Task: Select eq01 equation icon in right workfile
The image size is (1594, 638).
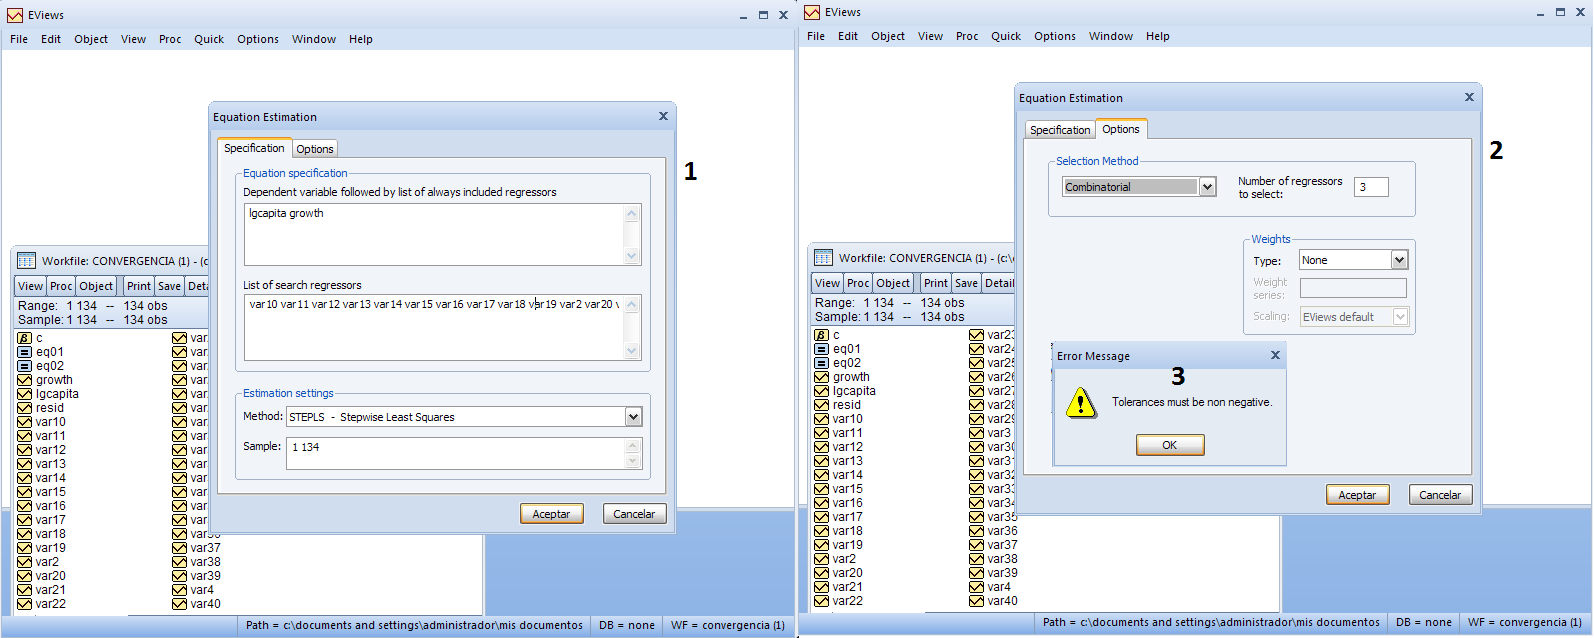Action: [821, 349]
